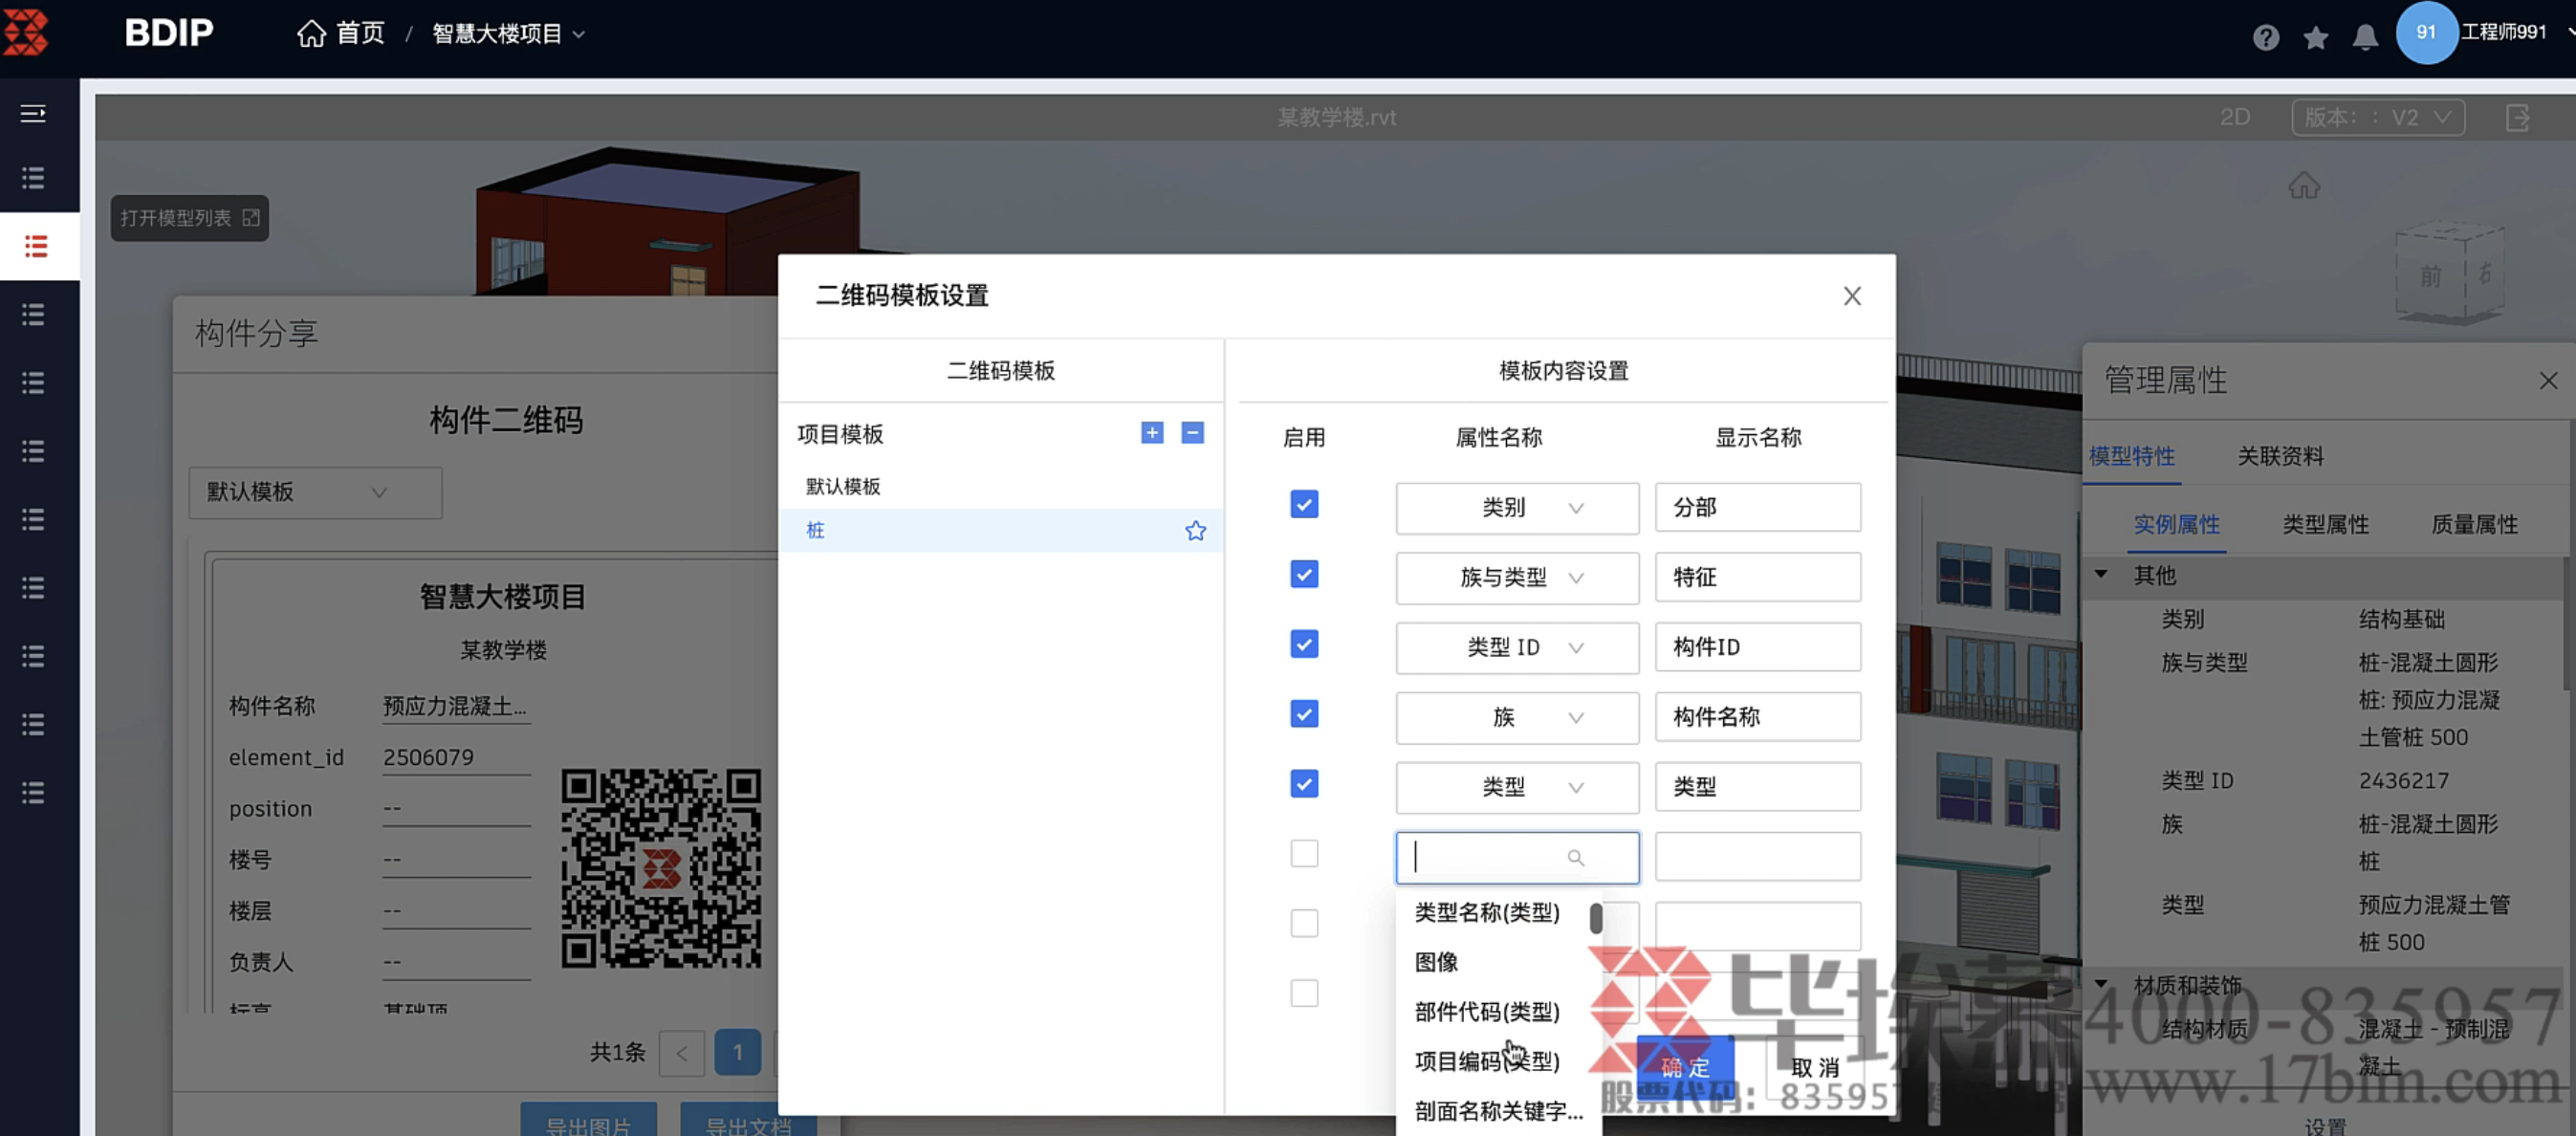This screenshot has height=1136, width=2576.
Task: Uncheck the 类别 row enable checkbox
Action: (1303, 505)
